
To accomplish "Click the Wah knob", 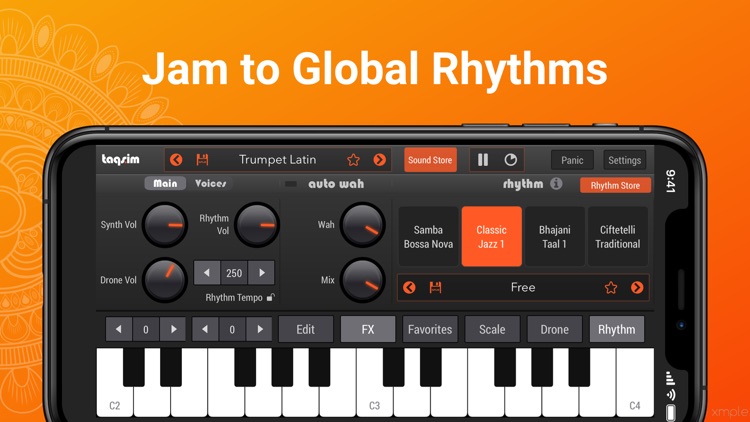I will pos(363,224).
